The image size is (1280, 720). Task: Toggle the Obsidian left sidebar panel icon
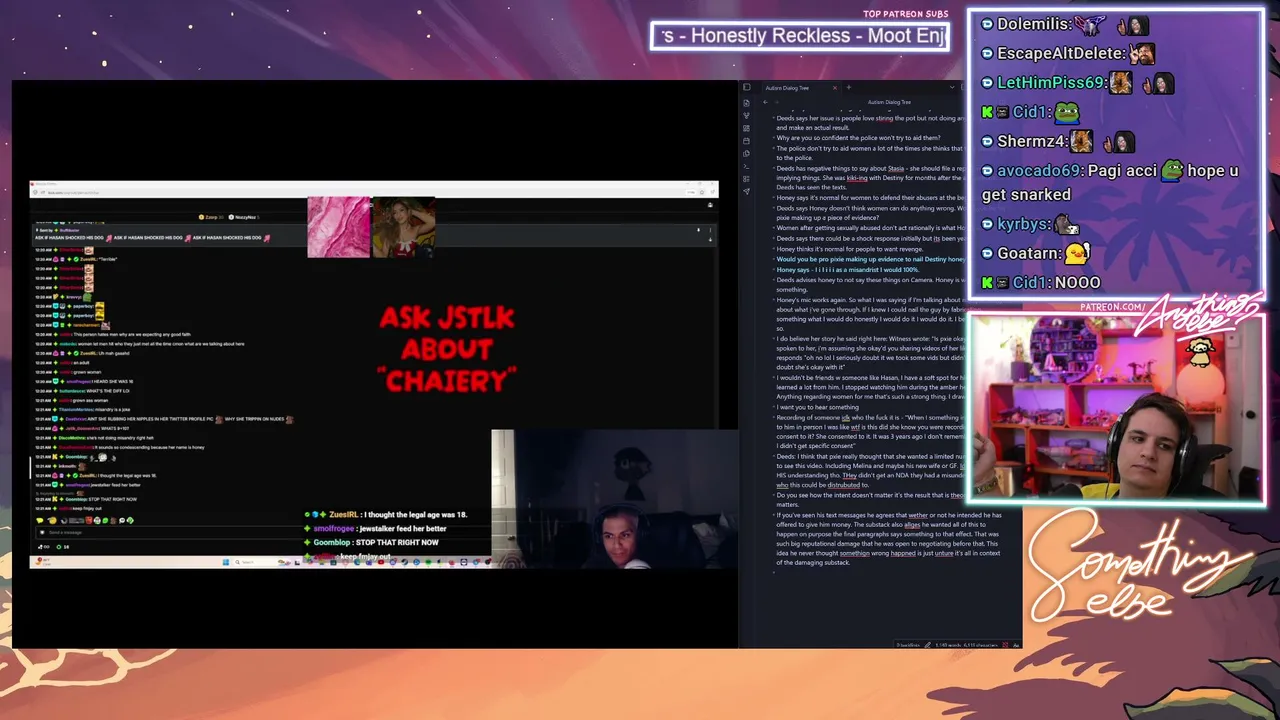(746, 87)
